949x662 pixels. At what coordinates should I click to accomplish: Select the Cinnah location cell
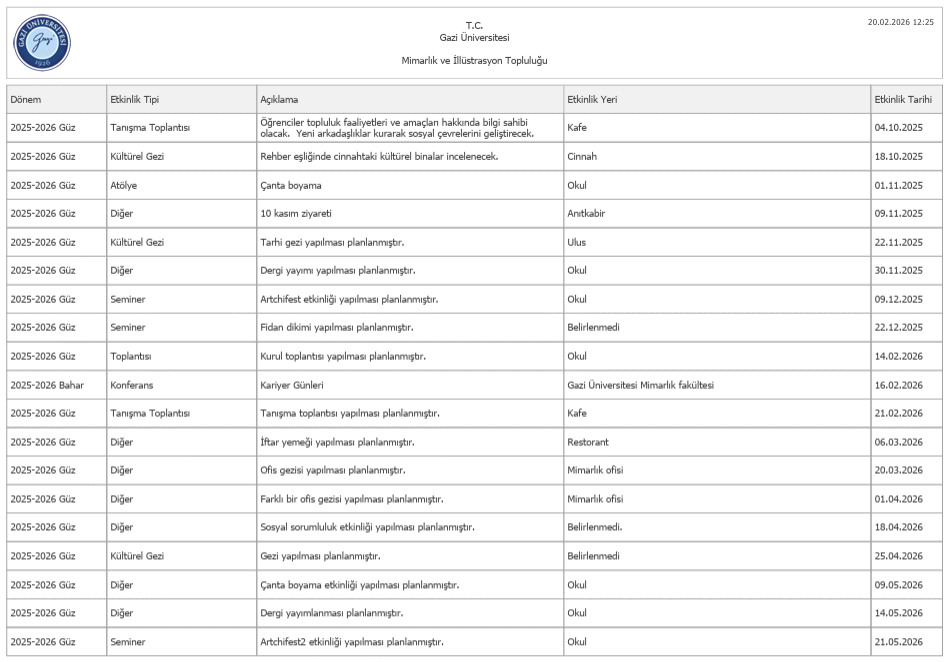pyautogui.click(x=582, y=156)
